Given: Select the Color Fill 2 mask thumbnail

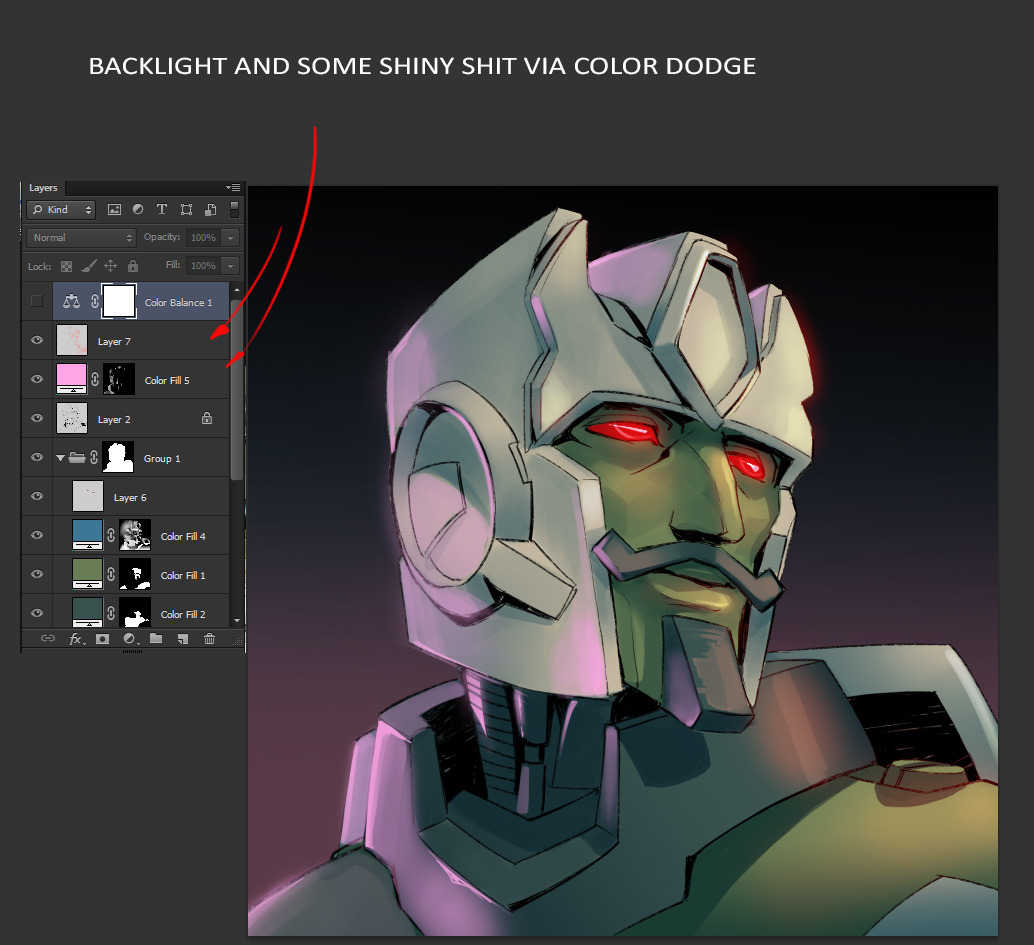Looking at the screenshot, I should (135, 612).
